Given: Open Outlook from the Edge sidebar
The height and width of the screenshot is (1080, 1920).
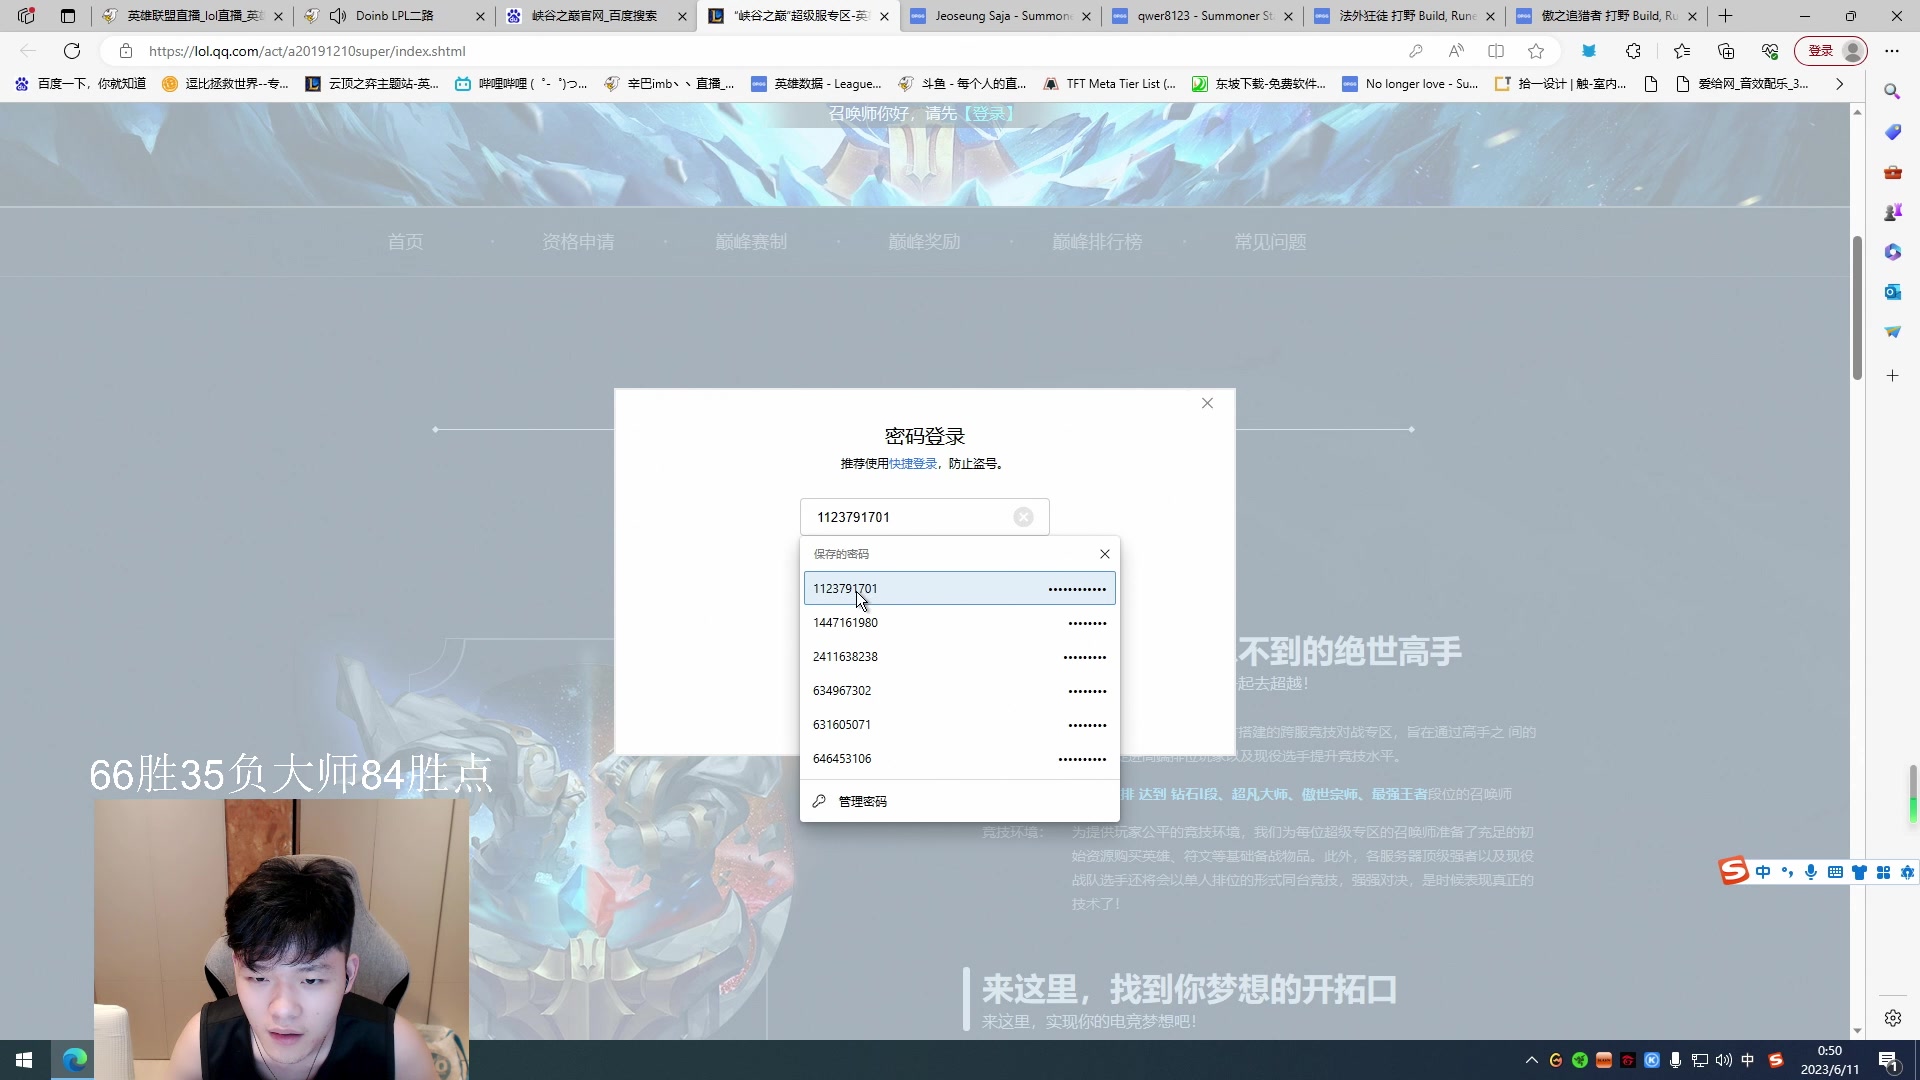Looking at the screenshot, I should (x=1893, y=291).
